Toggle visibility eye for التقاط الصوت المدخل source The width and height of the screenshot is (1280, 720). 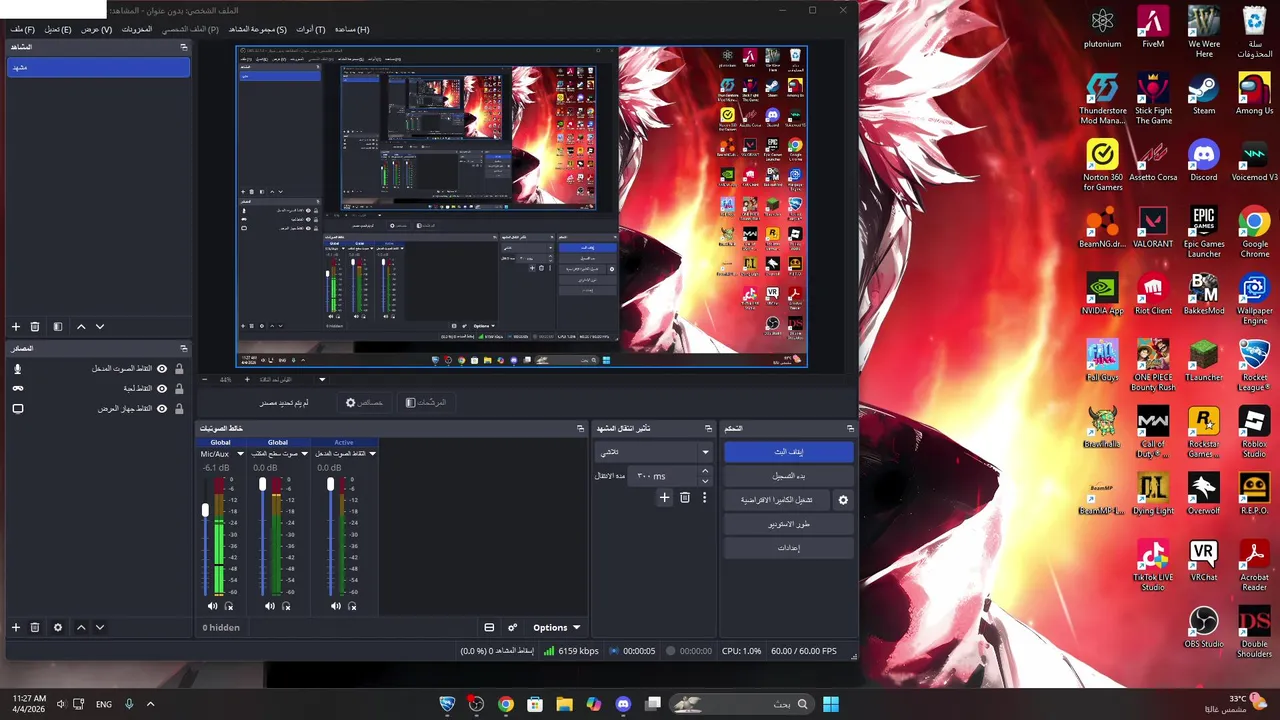pos(162,369)
